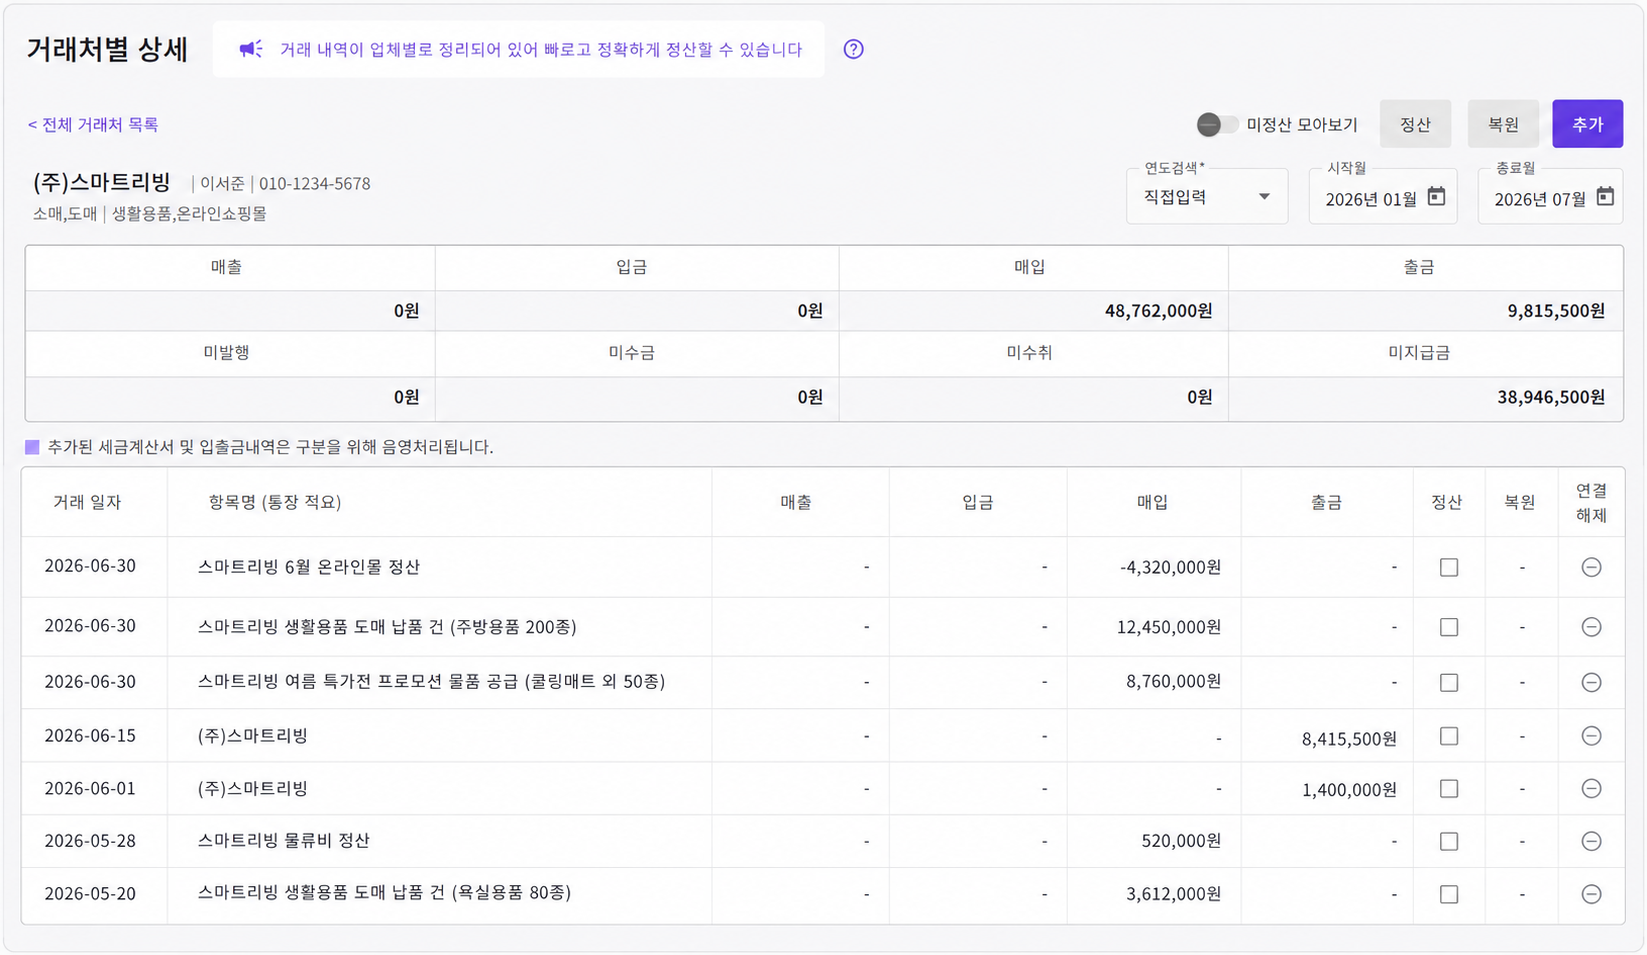Viewport: 1647px width, 955px height.
Task: Click the 520,000원 매입 amount
Action: pos(1181,841)
